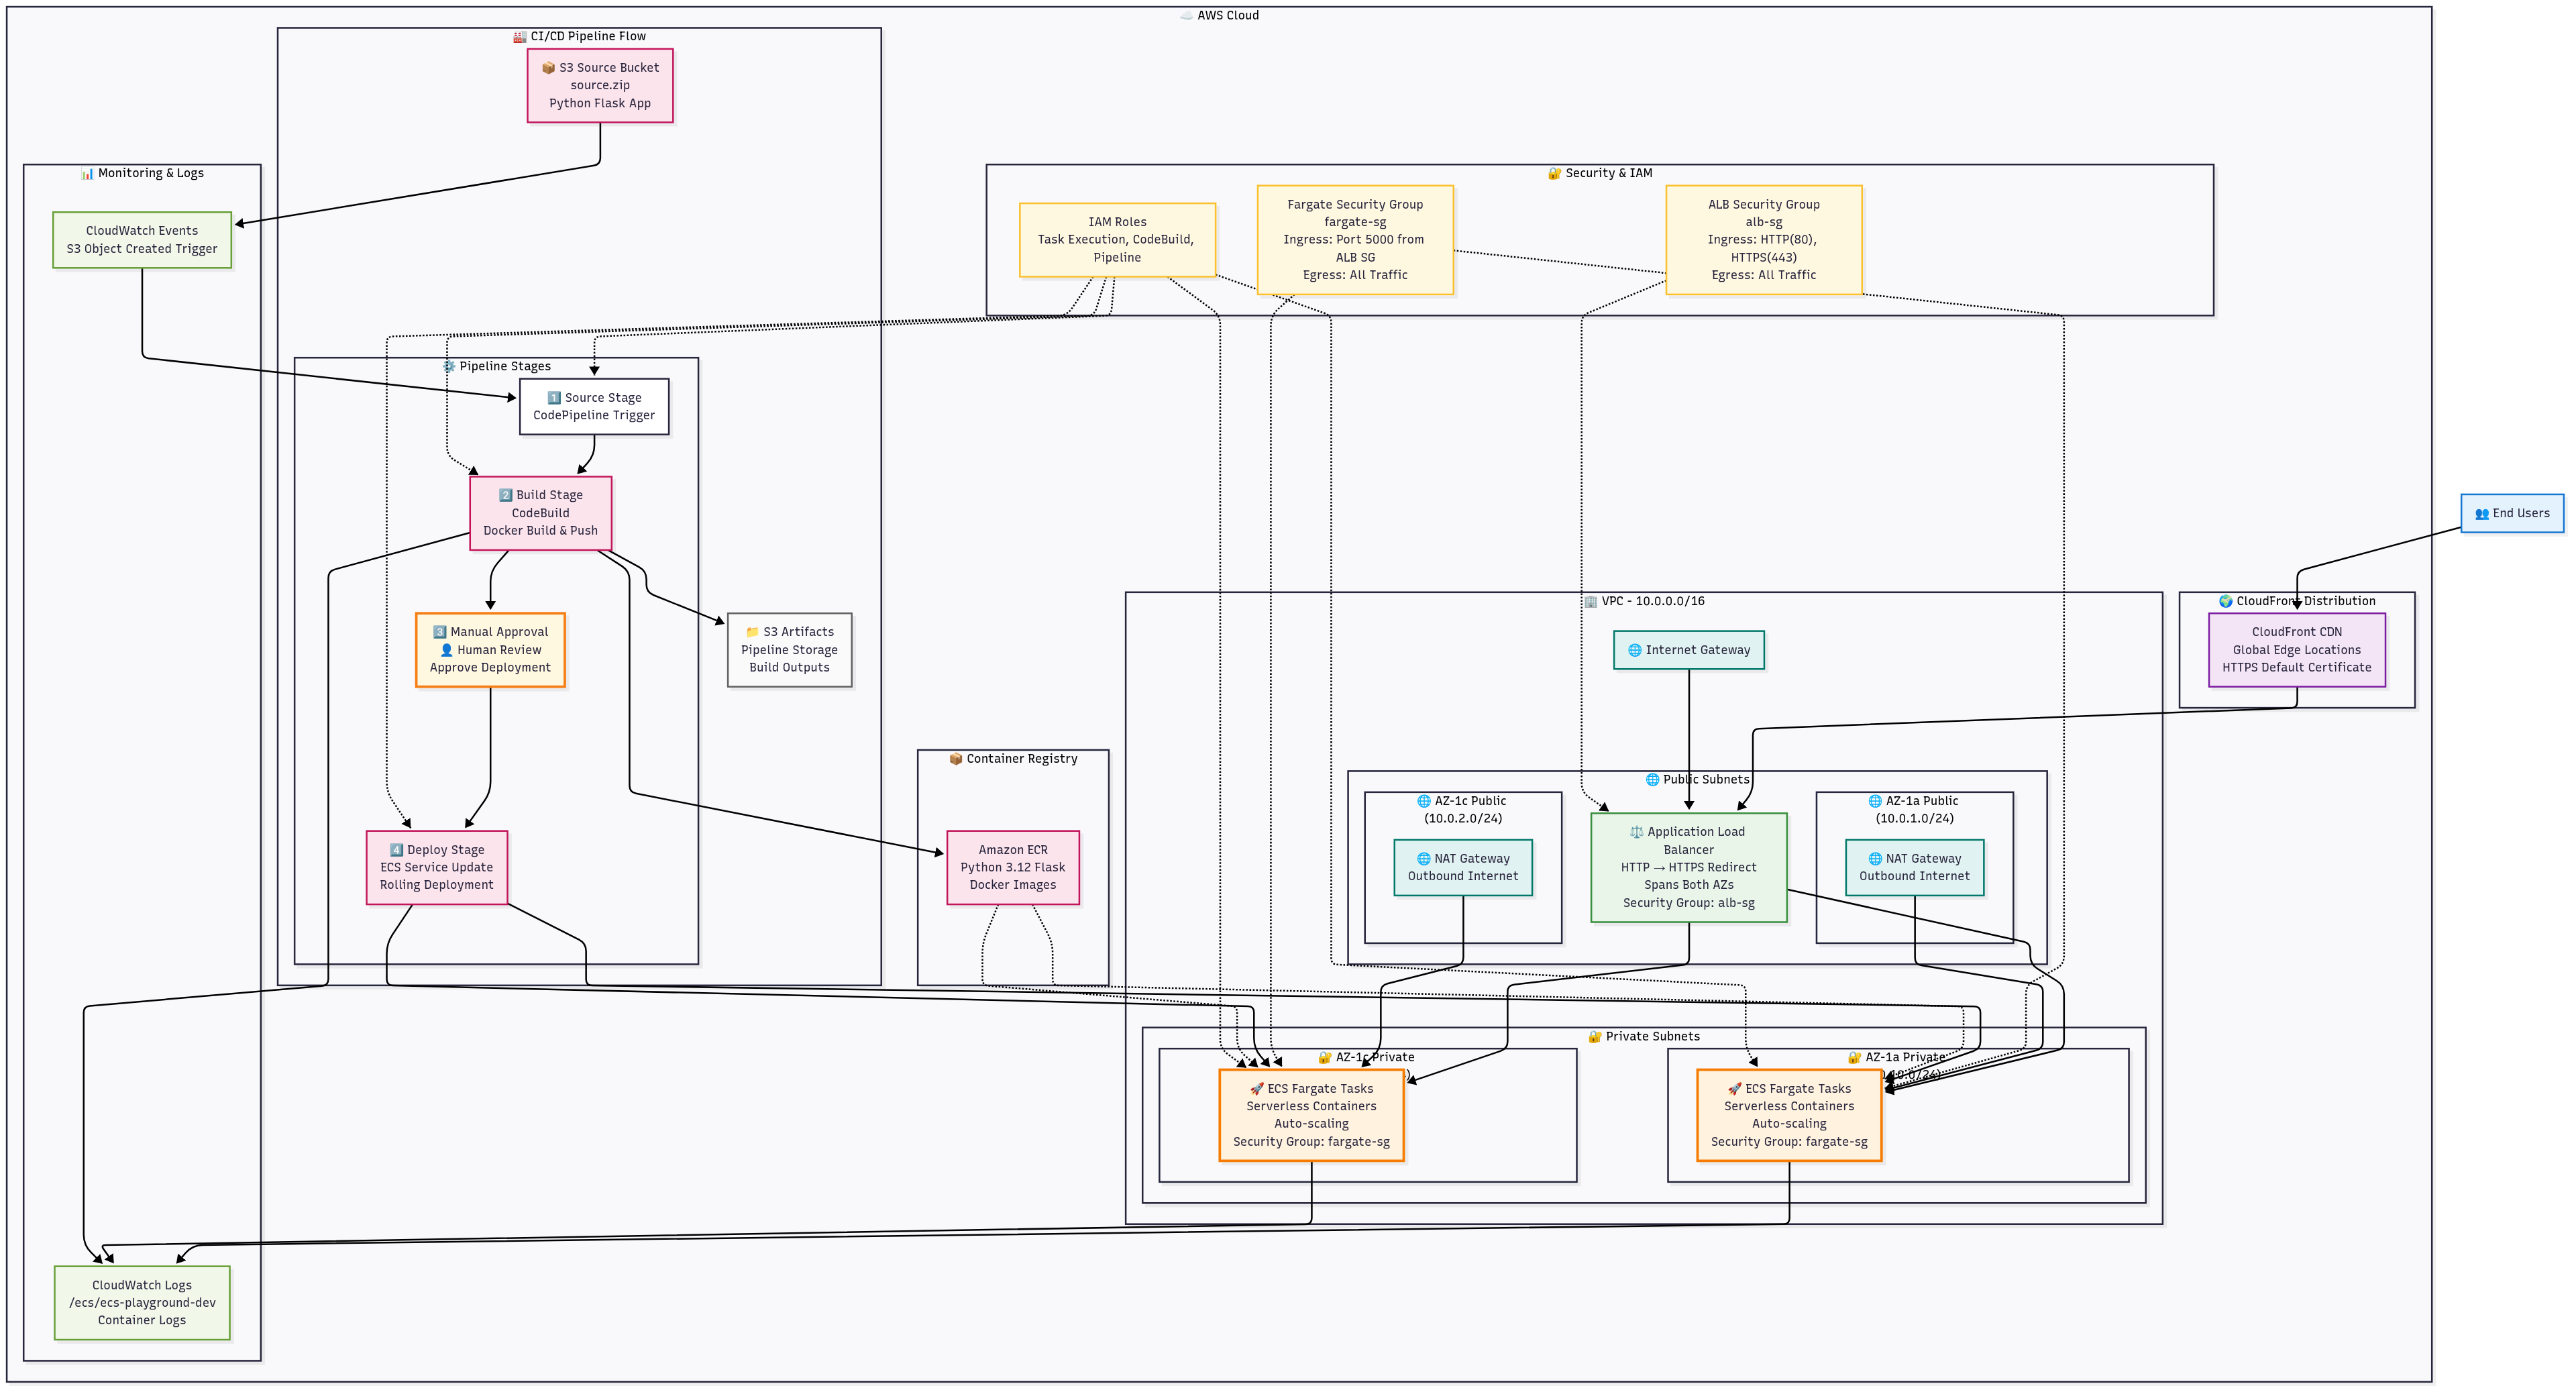The image size is (2576, 1392).
Task: Click the NAT Gateway in AZ-1a Public
Action: coord(1914,868)
